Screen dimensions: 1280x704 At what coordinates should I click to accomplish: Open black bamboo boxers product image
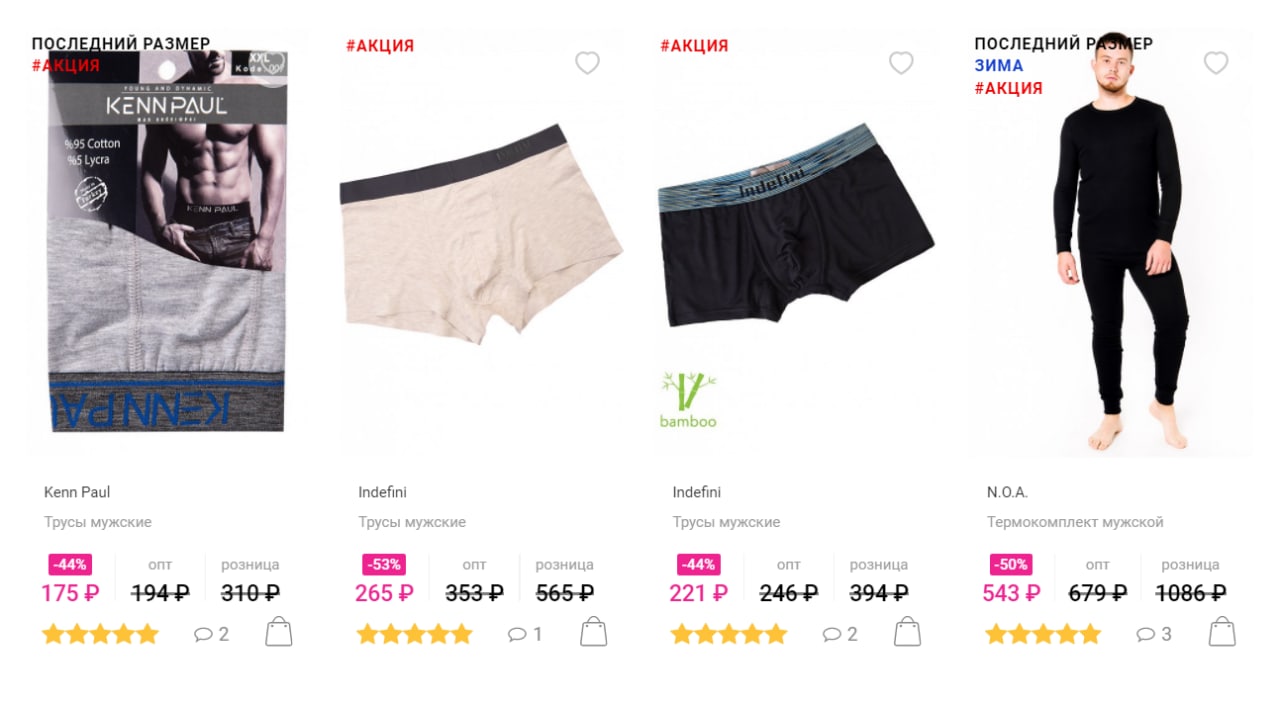pos(796,226)
